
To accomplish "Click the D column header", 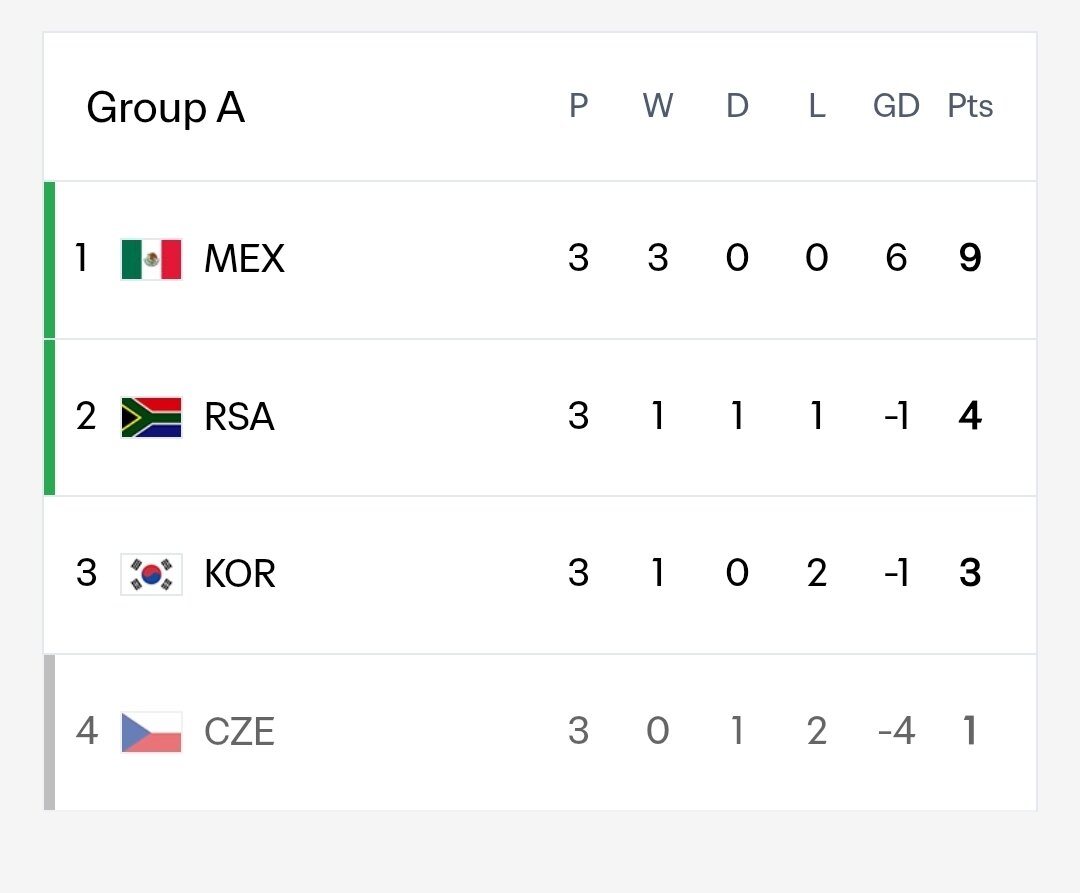I will [737, 106].
